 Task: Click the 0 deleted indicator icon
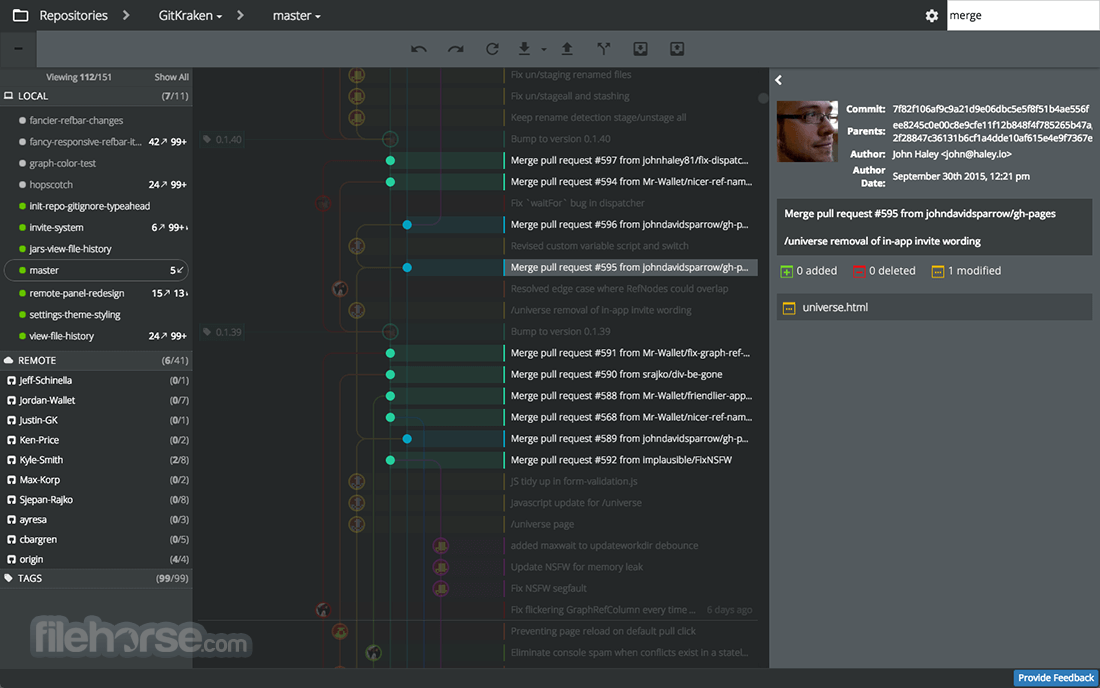(x=859, y=271)
